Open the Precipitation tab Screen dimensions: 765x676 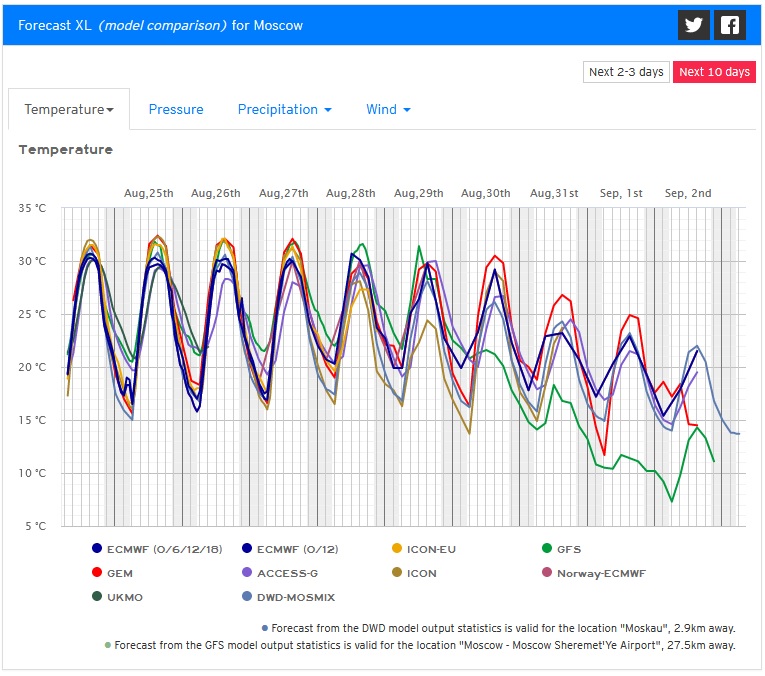(284, 109)
